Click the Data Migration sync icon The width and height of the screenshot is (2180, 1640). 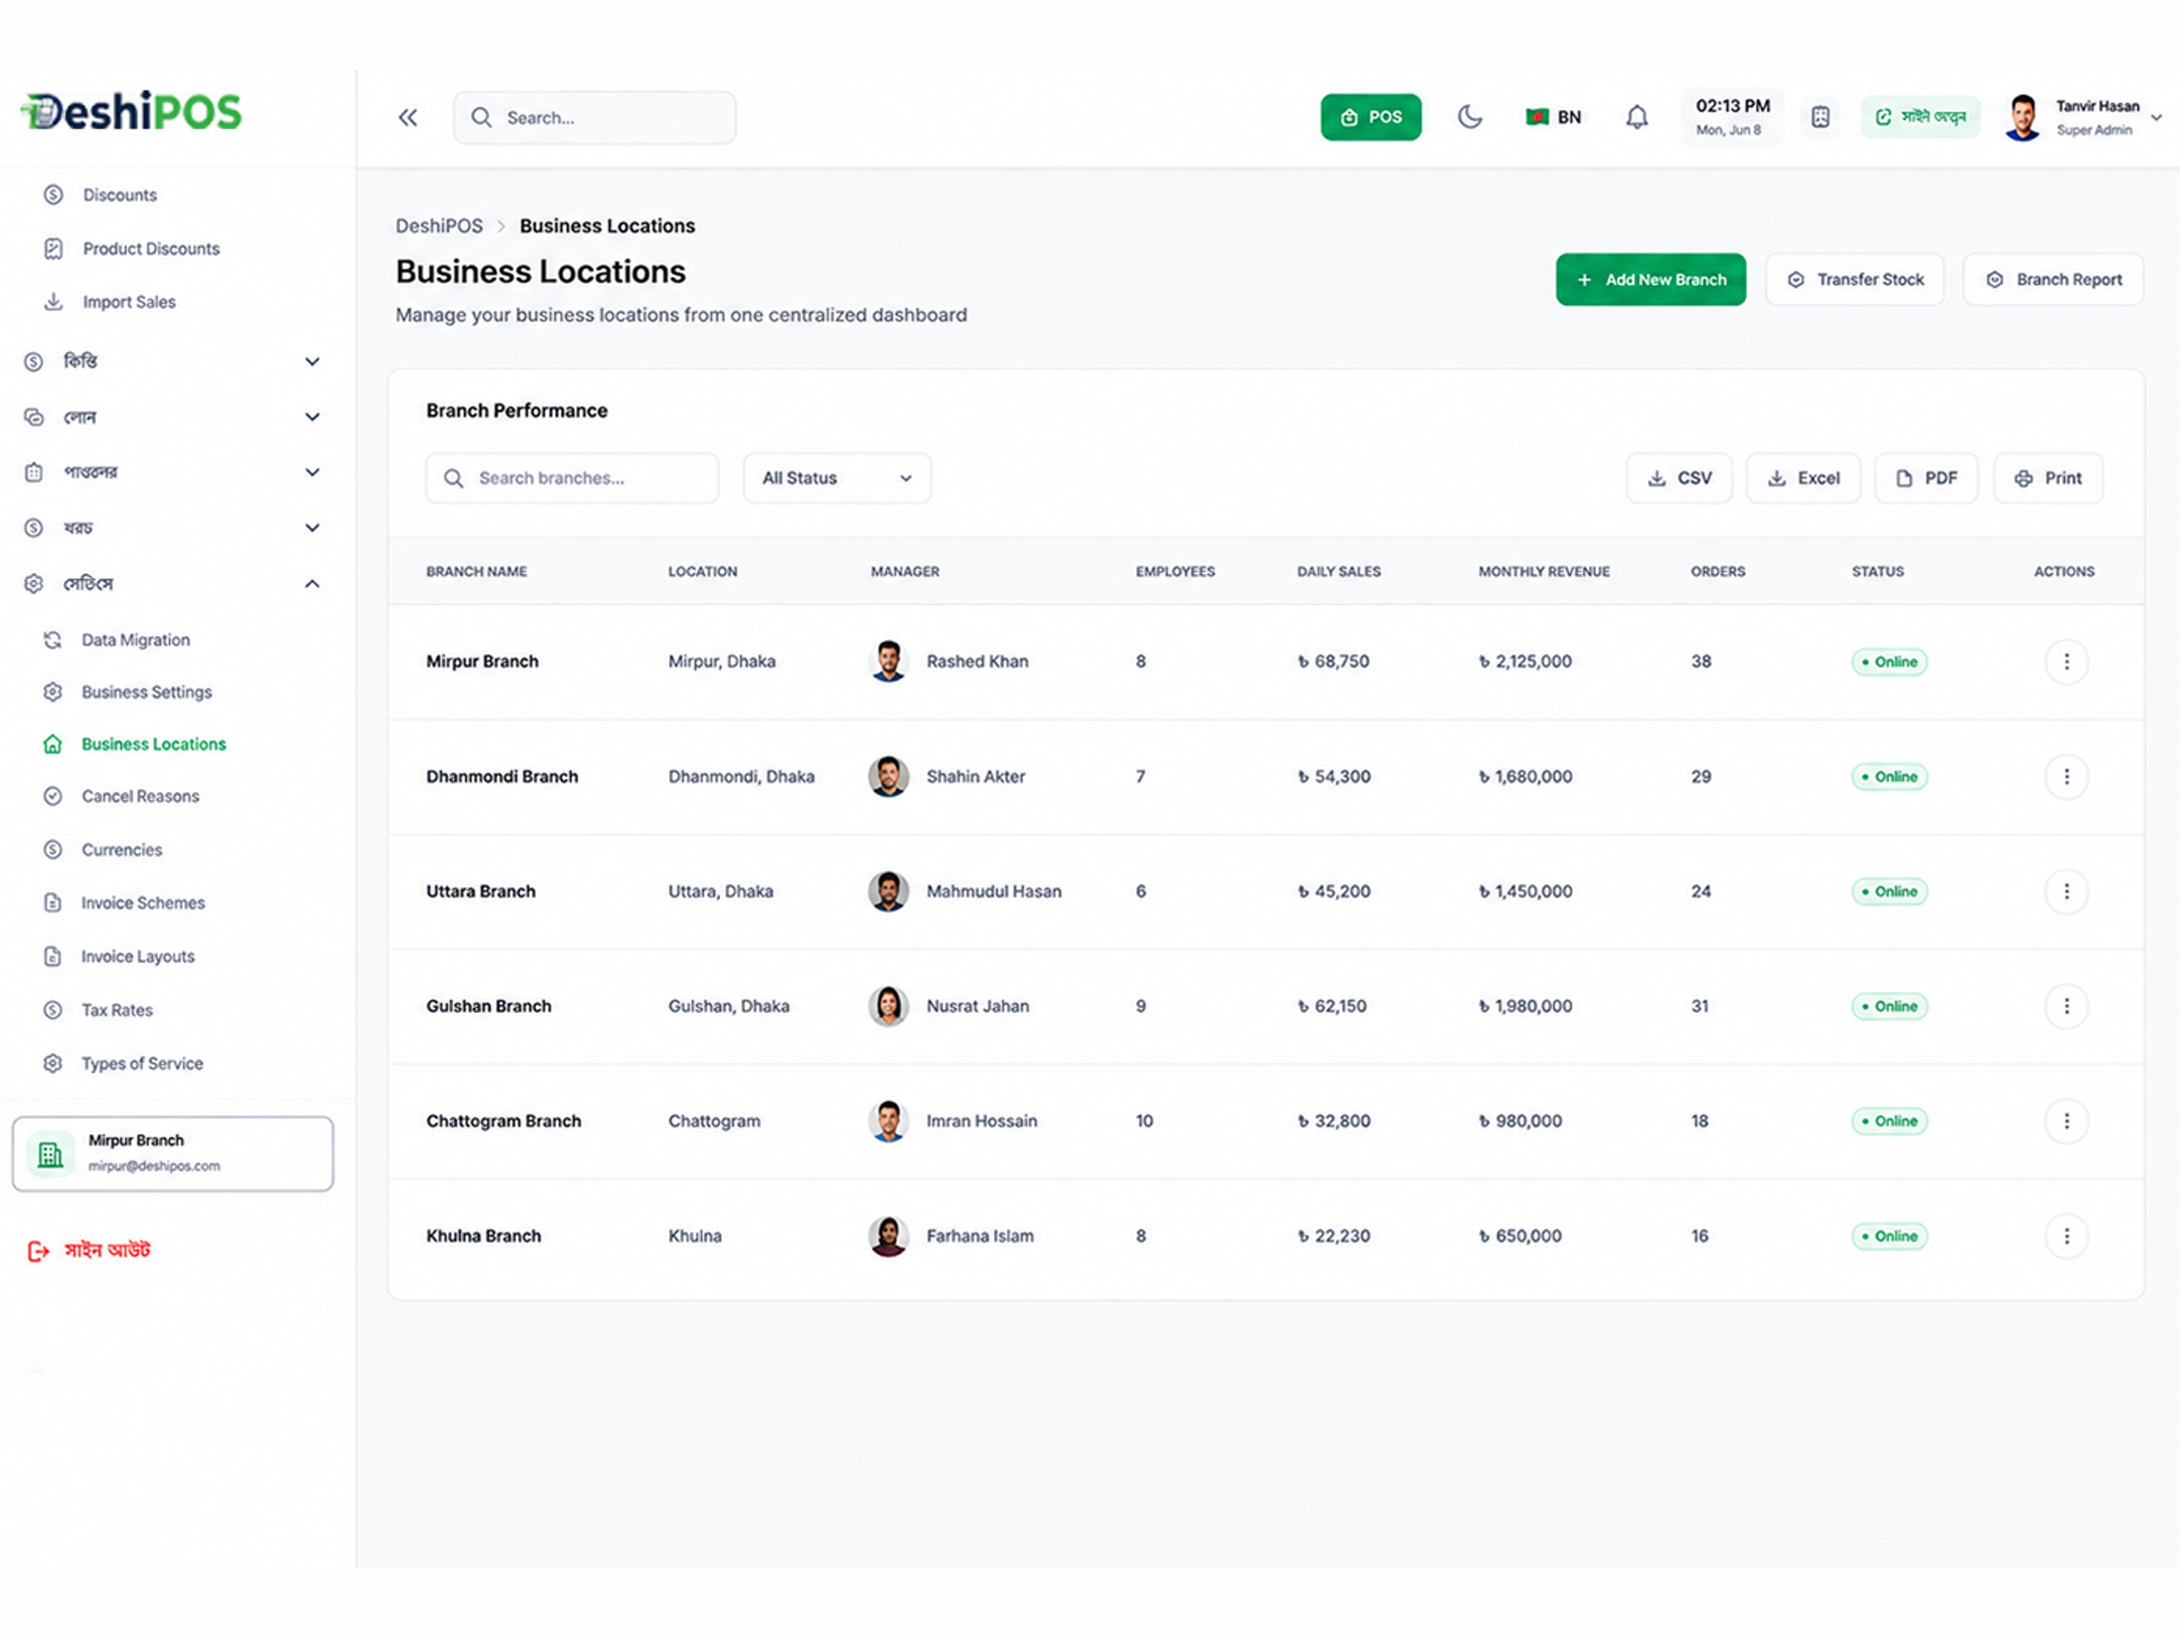[x=53, y=640]
